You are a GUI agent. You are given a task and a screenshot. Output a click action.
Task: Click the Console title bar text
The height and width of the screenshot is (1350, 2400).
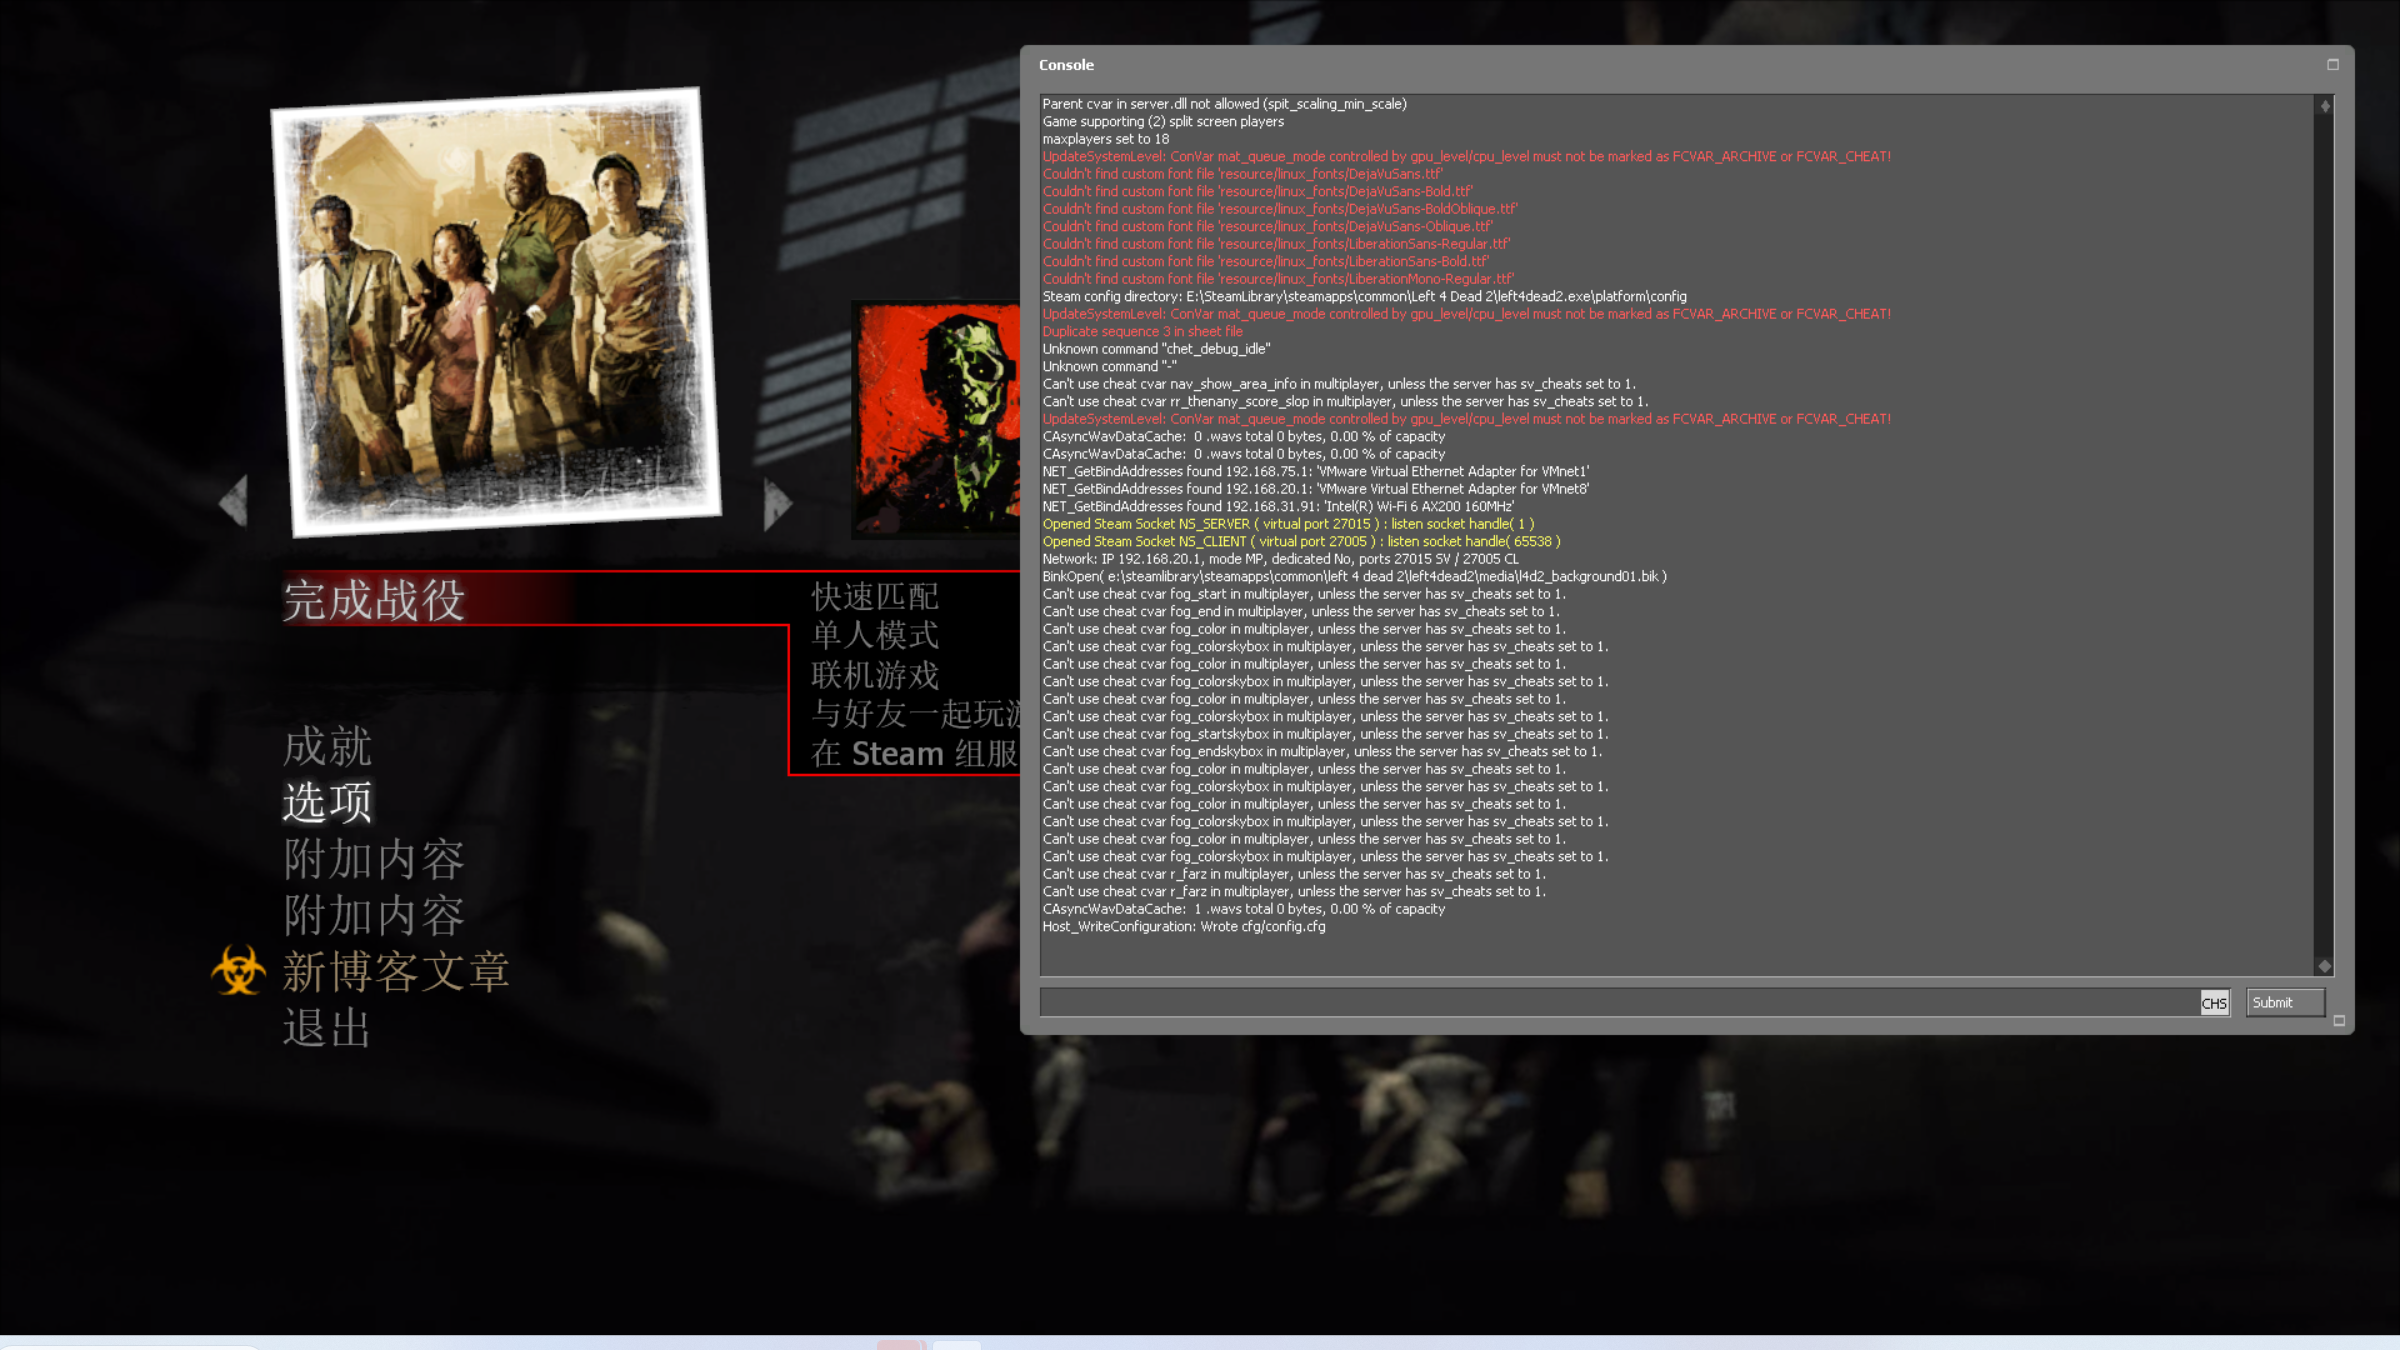pos(1066,65)
